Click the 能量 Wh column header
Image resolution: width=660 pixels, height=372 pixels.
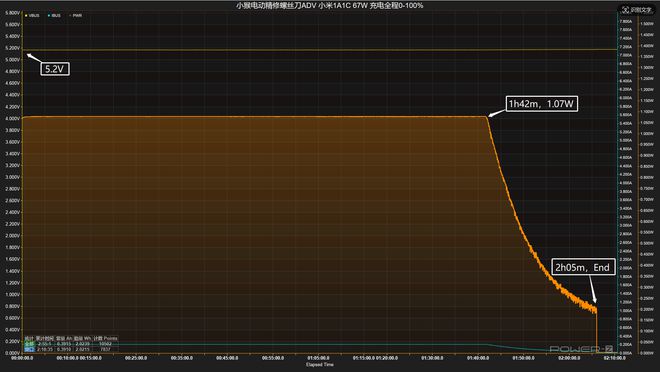tap(82, 338)
